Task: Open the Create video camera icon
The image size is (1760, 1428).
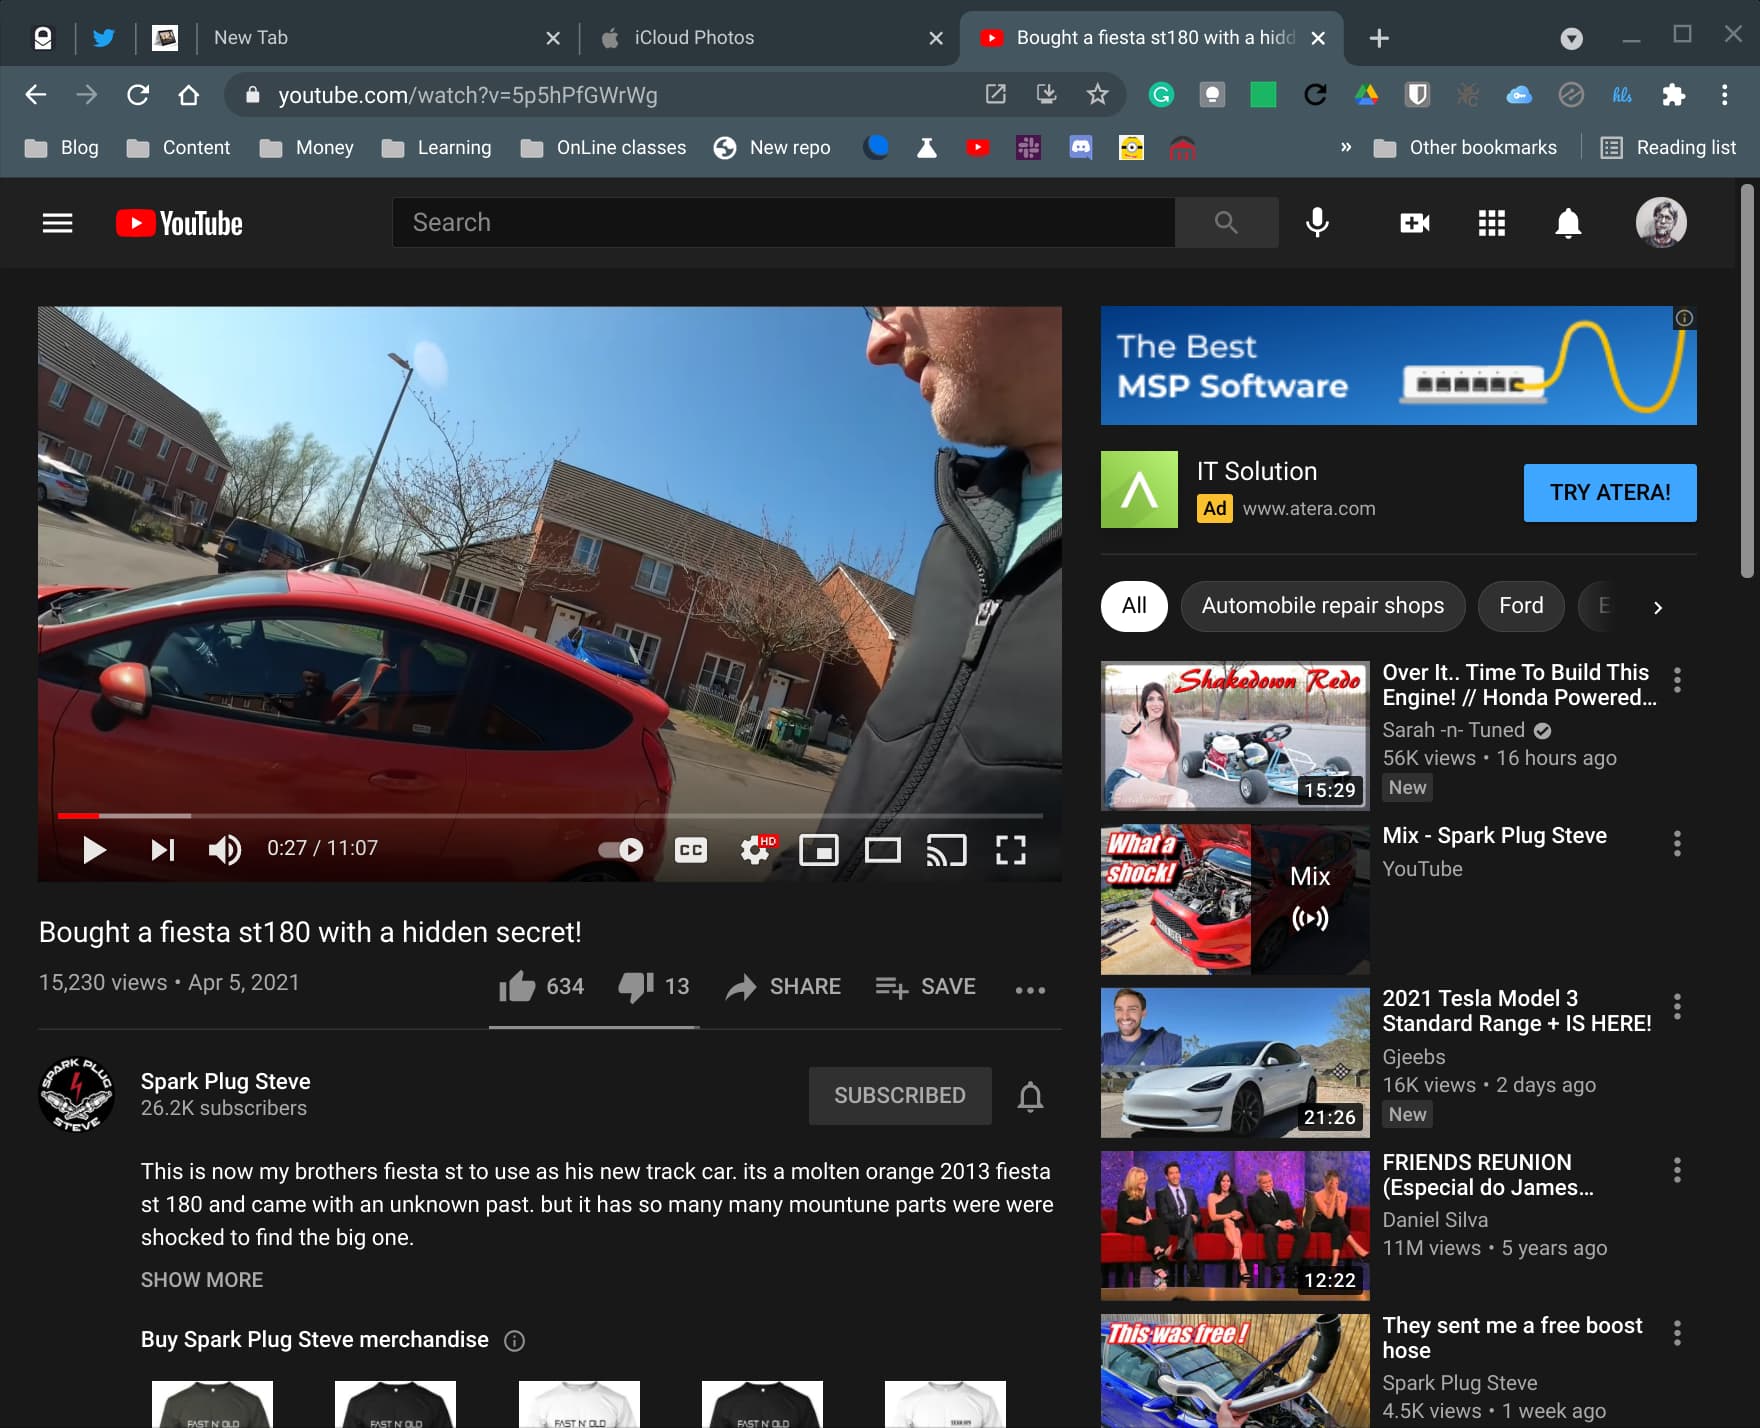Action: tap(1414, 223)
